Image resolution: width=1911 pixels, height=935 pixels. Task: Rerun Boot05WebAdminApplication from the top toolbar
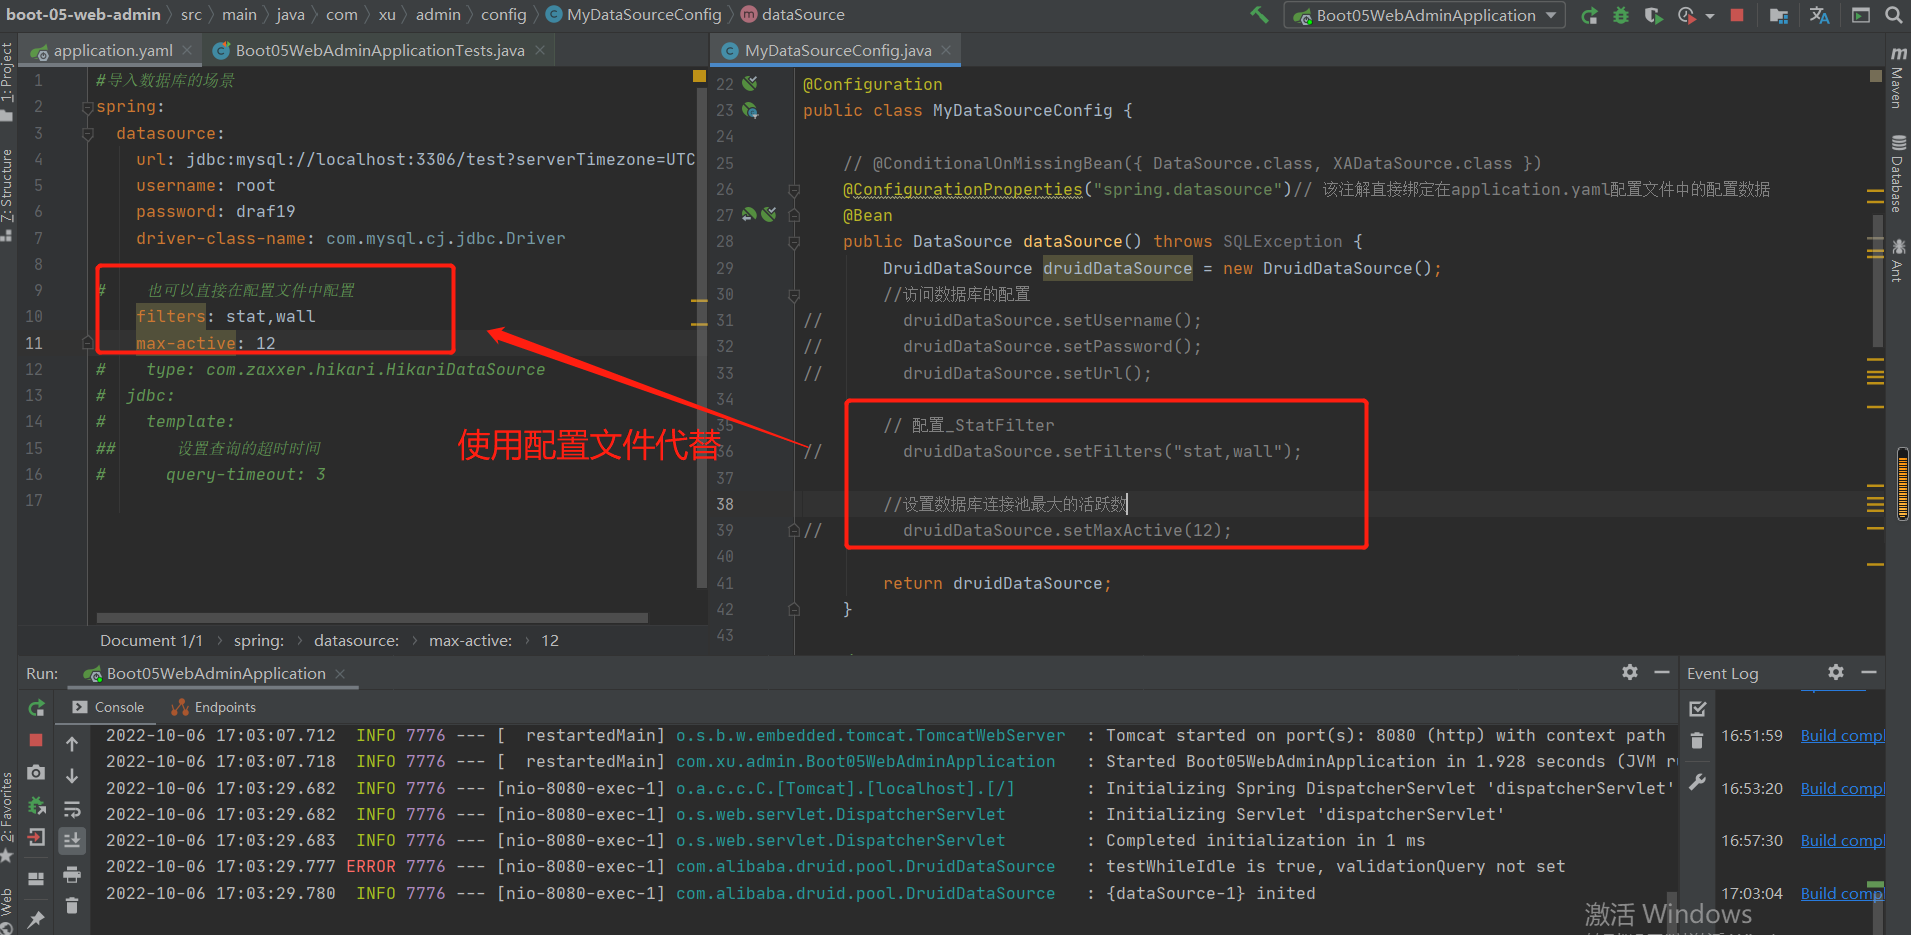1589,15
